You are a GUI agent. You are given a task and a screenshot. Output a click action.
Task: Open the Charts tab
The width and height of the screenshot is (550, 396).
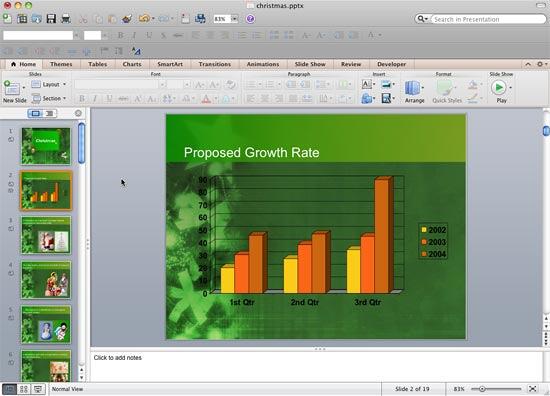tap(132, 64)
